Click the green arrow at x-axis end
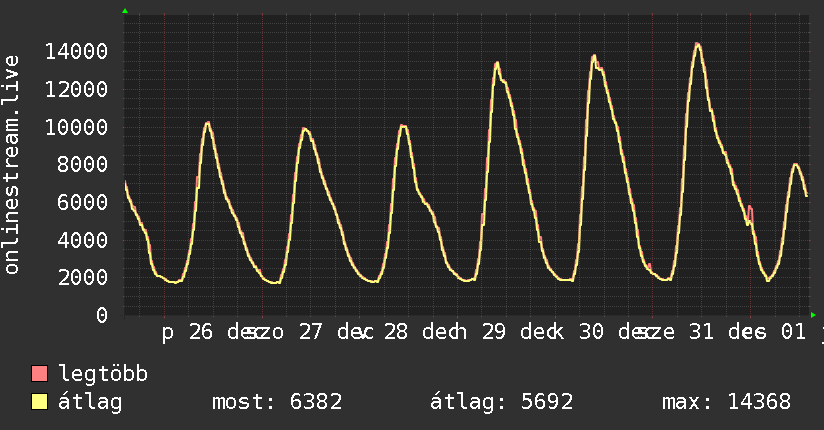824x430 pixels. click(x=813, y=315)
